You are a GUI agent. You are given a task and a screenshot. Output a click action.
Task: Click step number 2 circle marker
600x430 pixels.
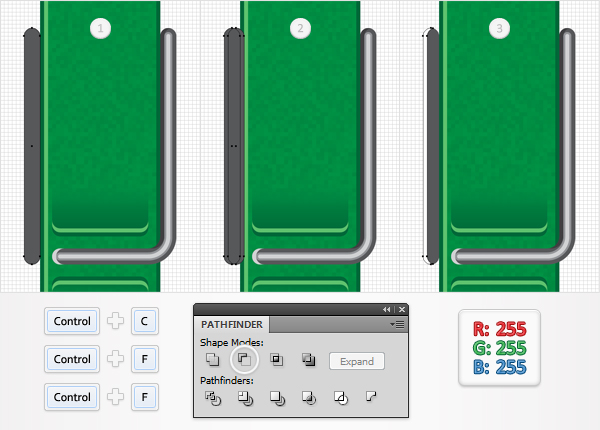[300, 28]
